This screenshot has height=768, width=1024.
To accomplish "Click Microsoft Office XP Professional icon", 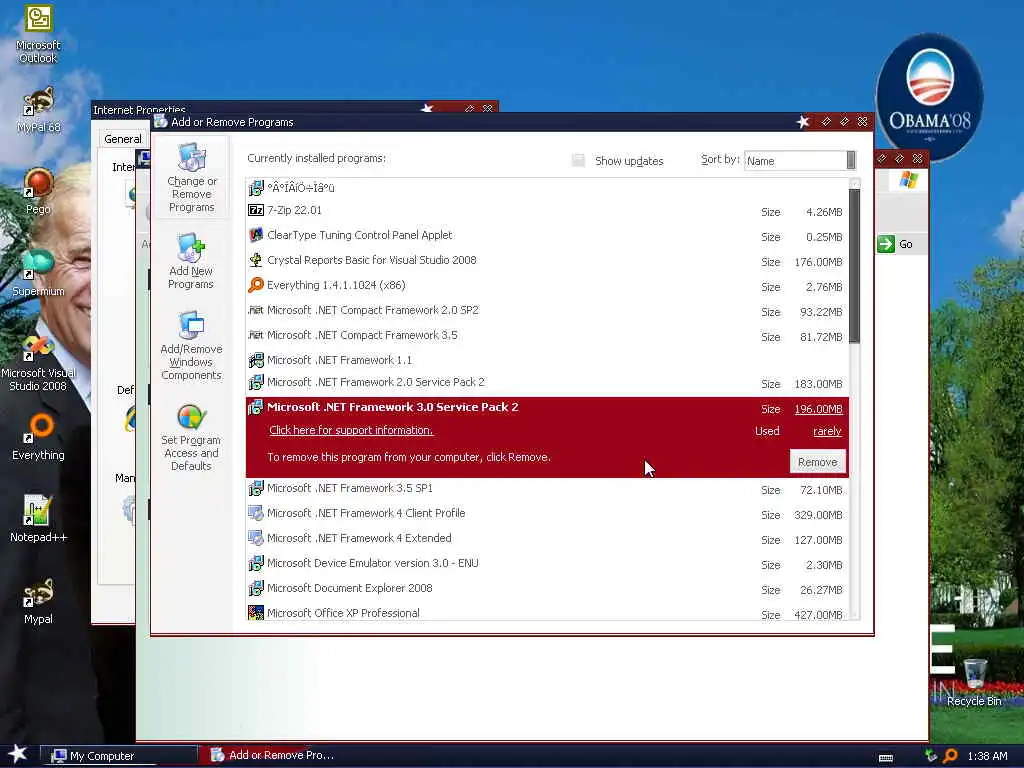I will pos(256,613).
